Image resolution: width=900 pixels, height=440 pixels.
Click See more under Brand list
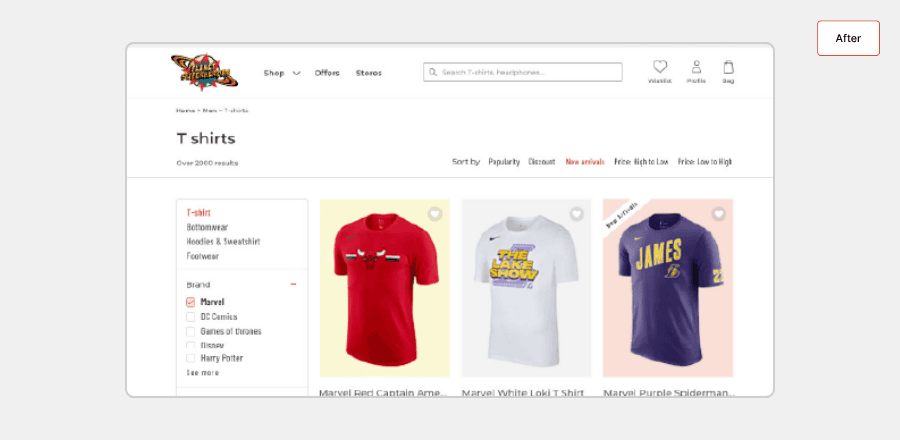pyautogui.click(x=203, y=373)
